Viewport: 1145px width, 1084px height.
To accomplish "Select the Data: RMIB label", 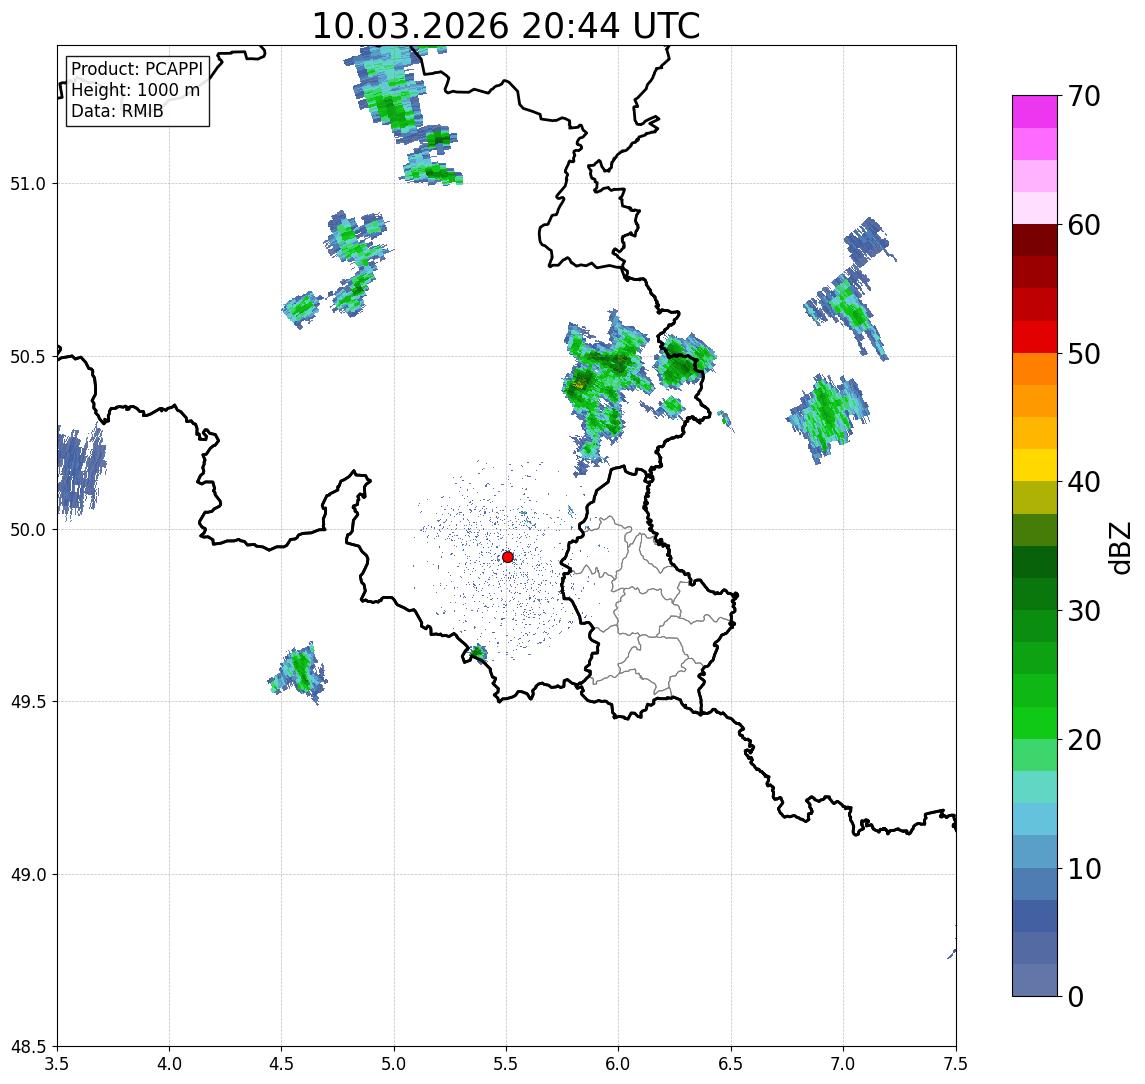I will (x=117, y=111).
